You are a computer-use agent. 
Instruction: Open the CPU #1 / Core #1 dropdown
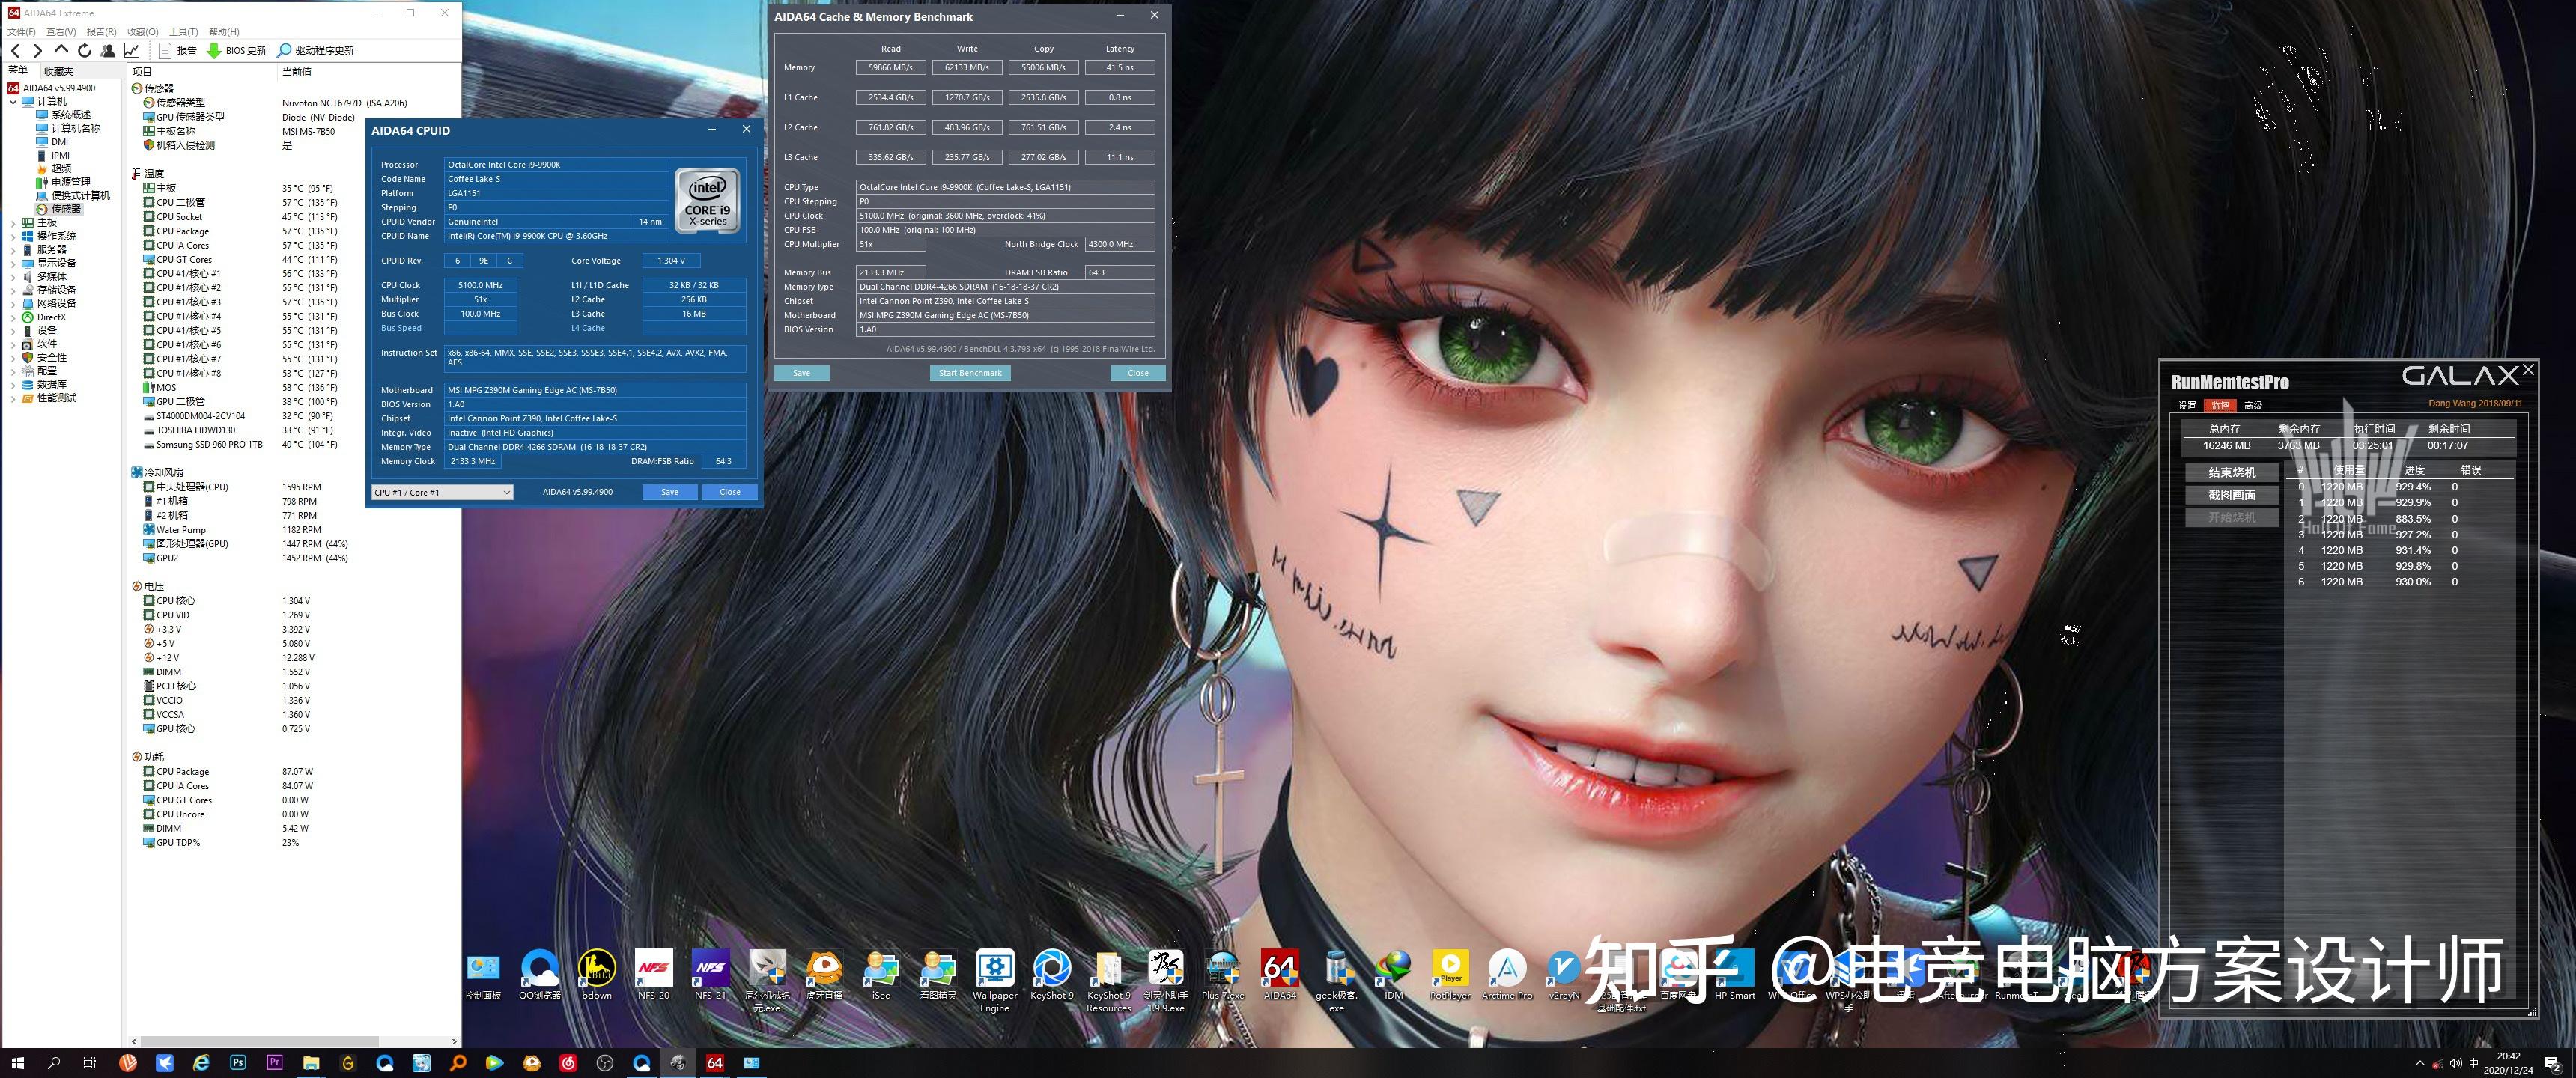click(x=442, y=492)
